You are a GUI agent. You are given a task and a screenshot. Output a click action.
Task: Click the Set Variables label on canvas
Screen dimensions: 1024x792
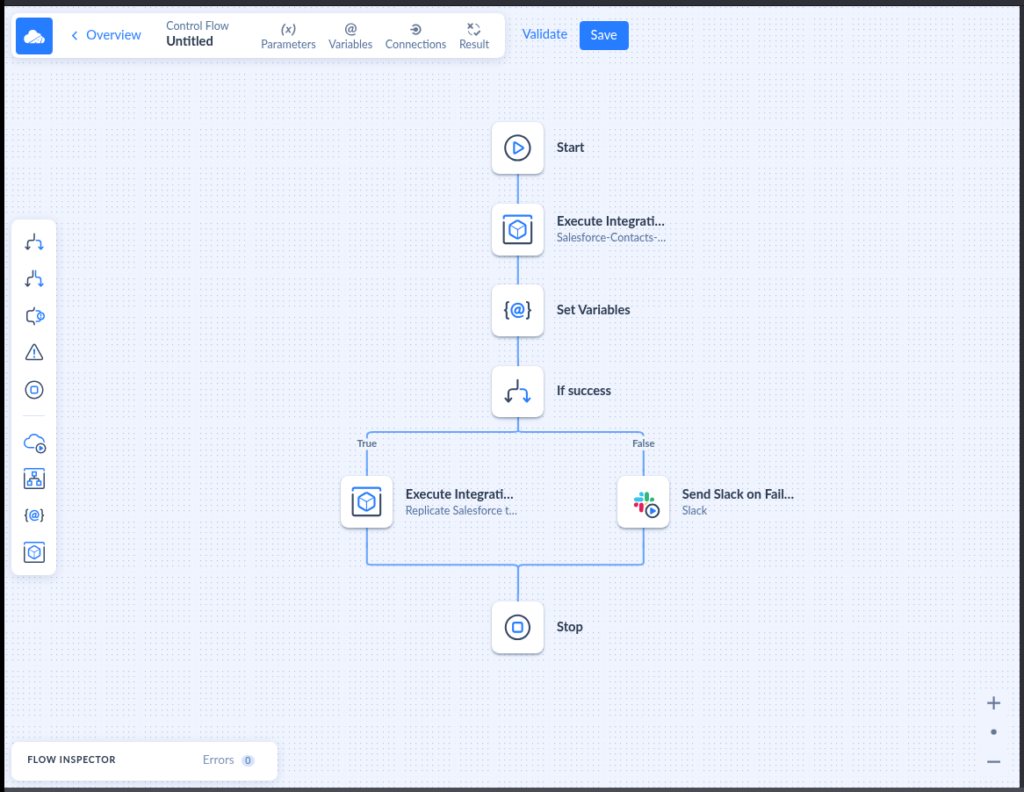click(x=593, y=309)
